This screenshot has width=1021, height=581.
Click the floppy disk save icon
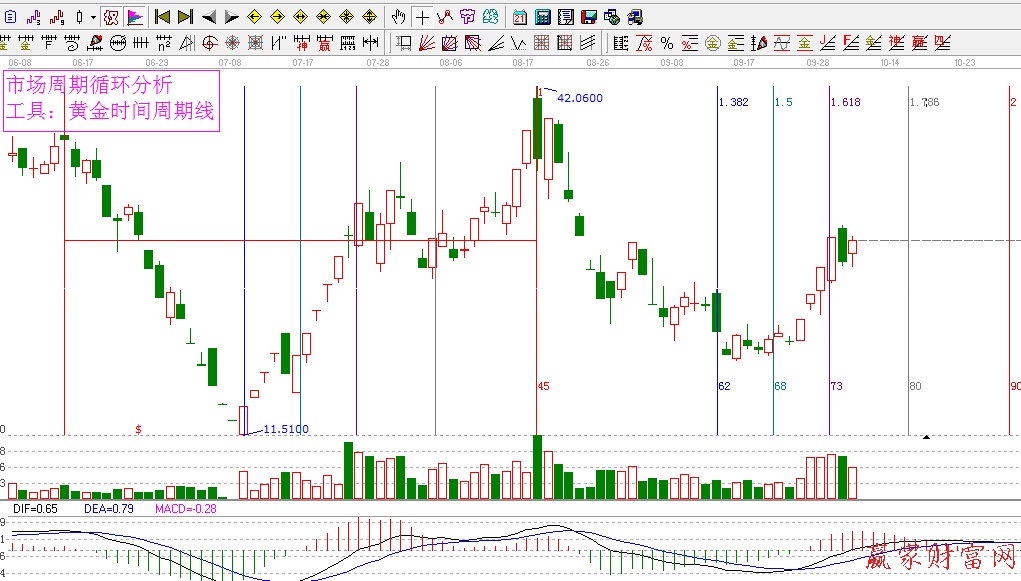point(588,17)
